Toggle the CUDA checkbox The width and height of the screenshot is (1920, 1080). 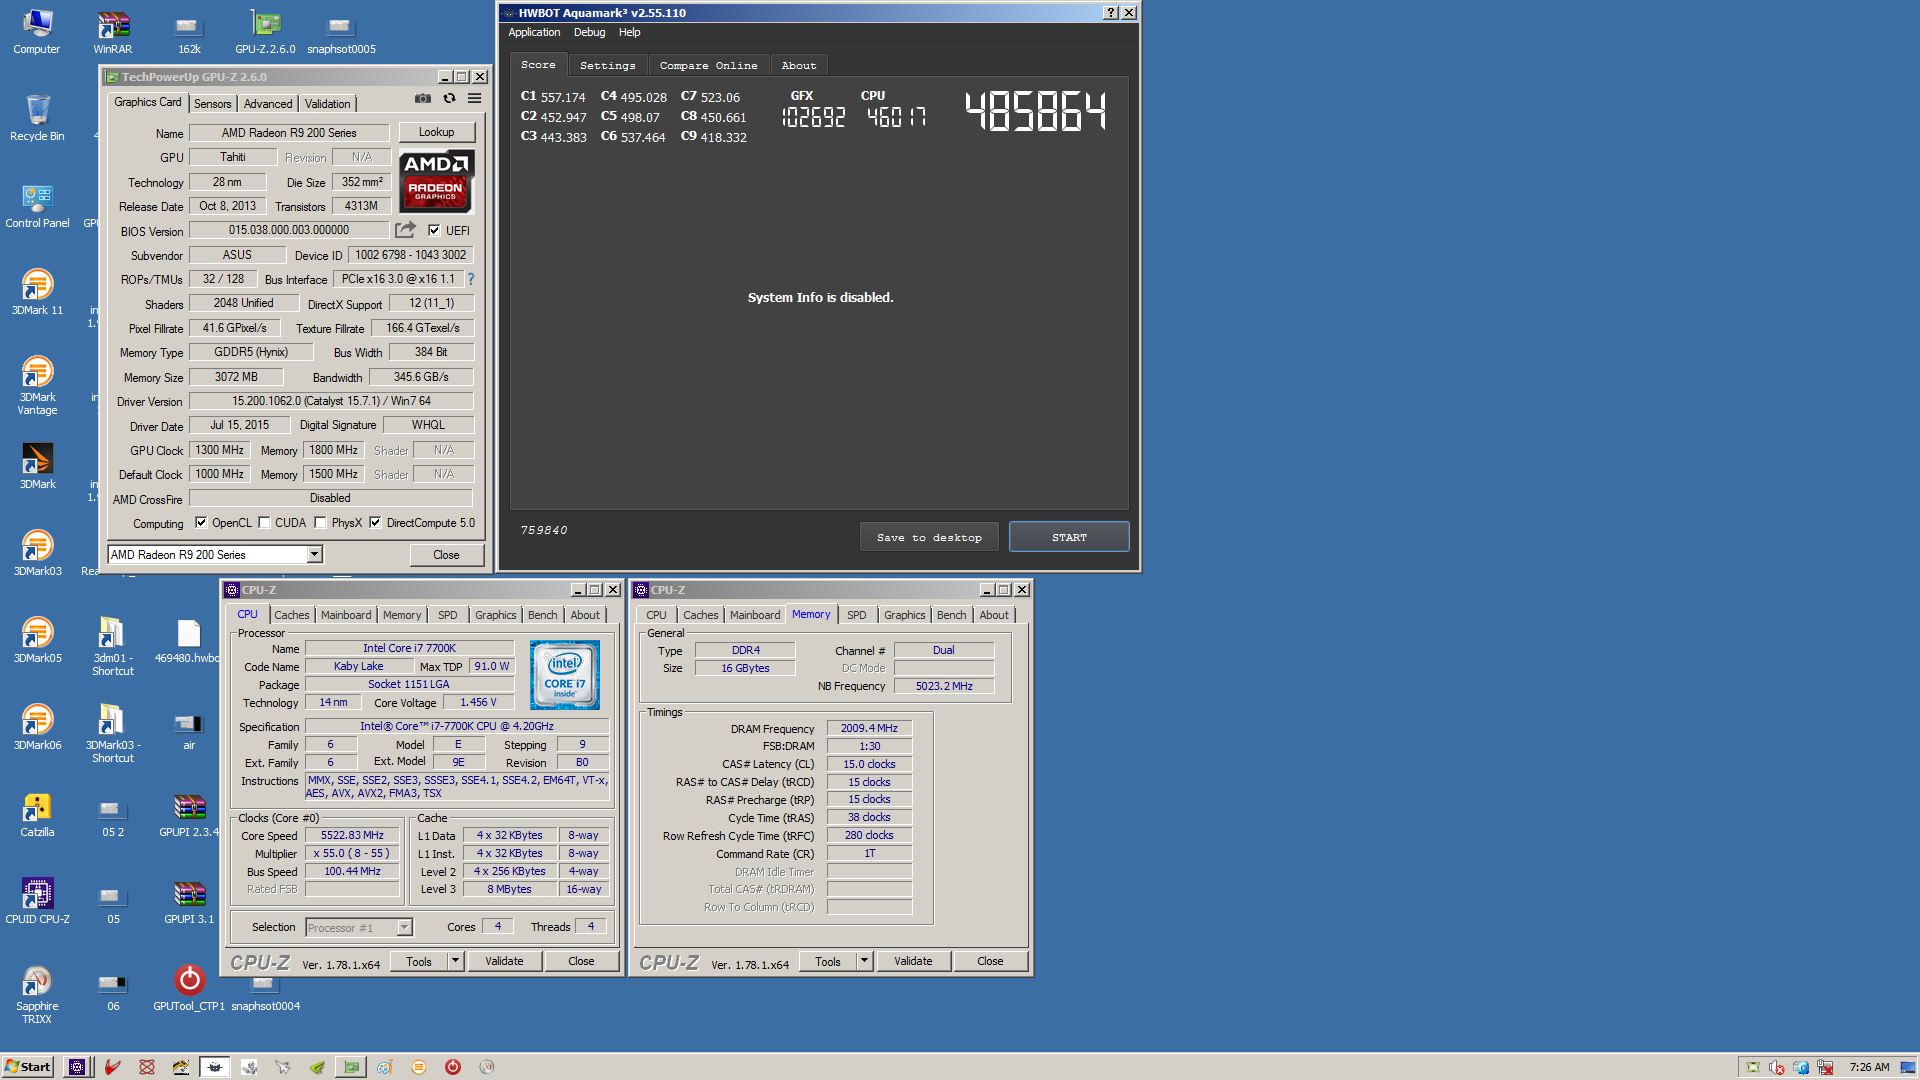point(264,522)
